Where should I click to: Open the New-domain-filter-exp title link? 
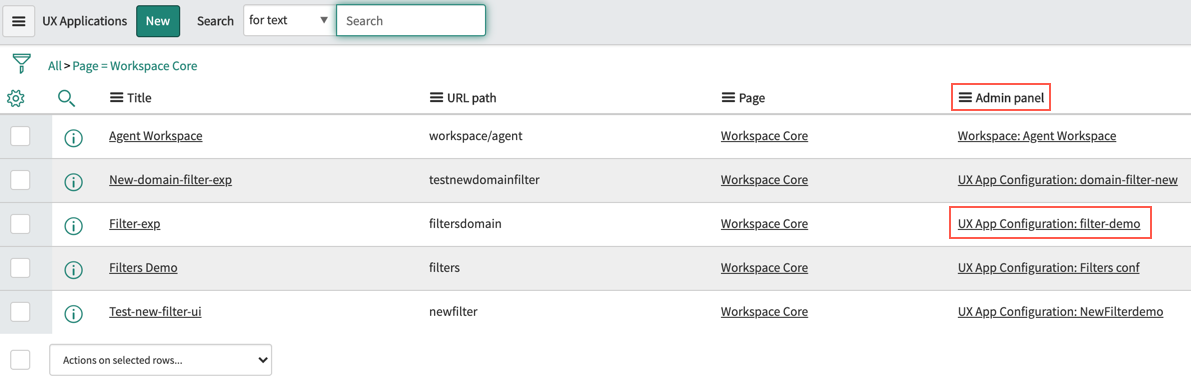(169, 180)
